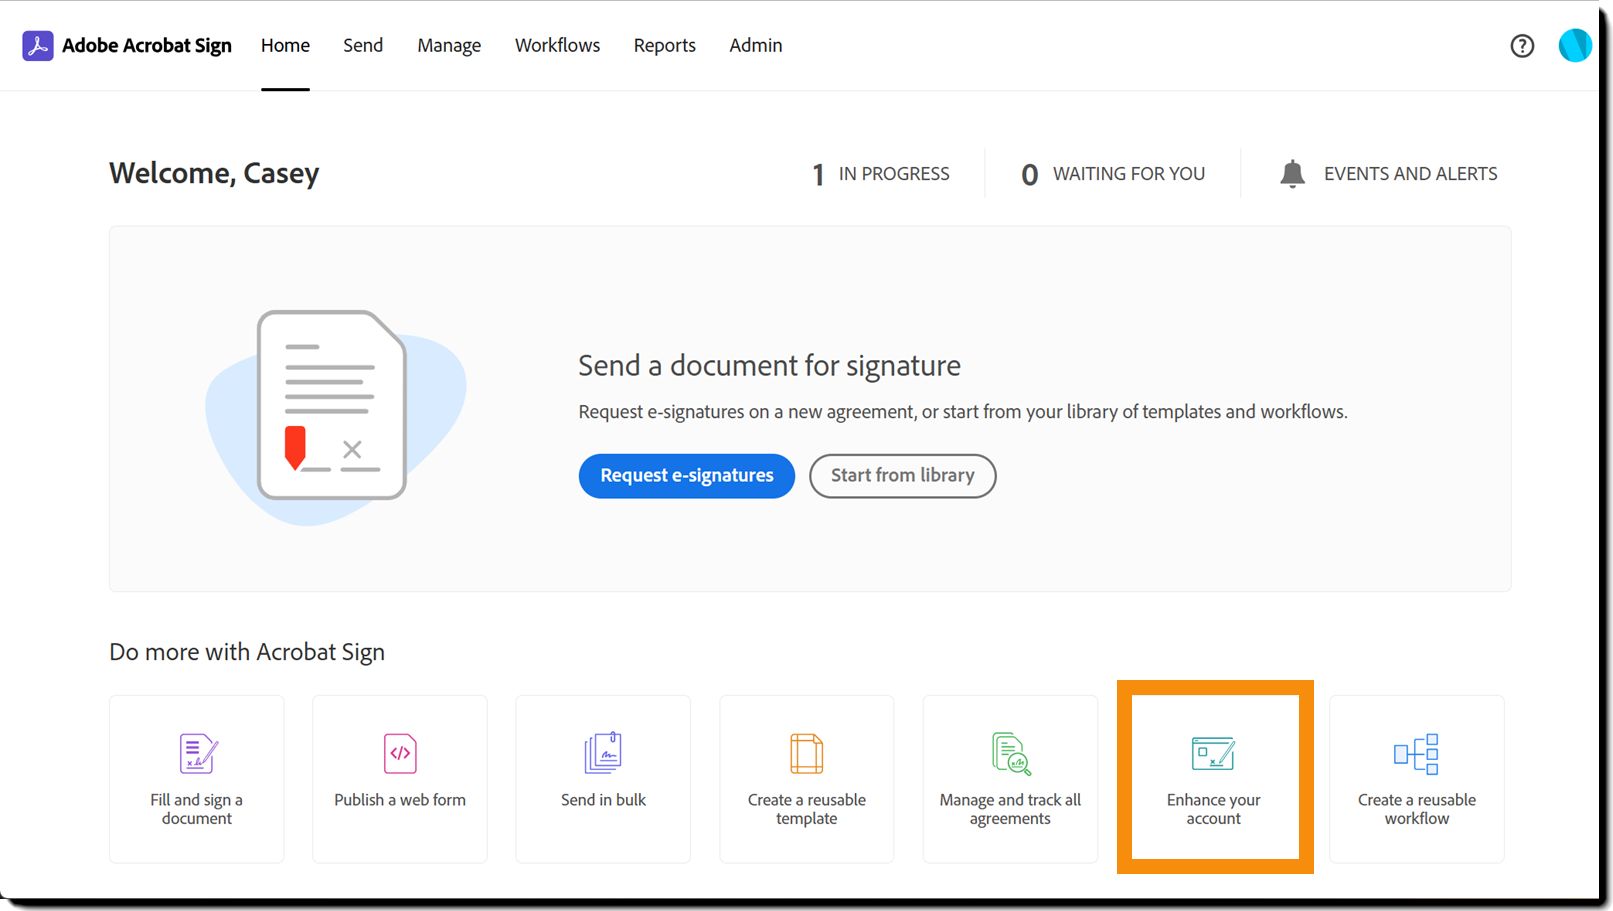Switch to the Send tab
The image size is (1613, 911).
[x=363, y=46]
